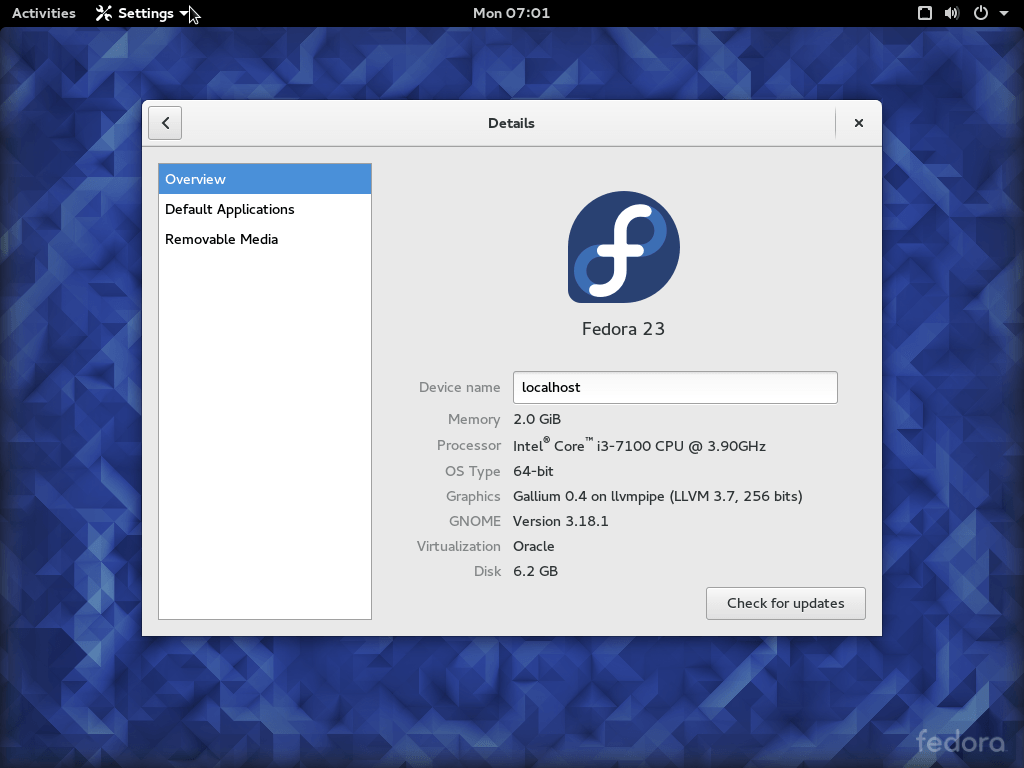
Task: Select the processor i3-7100 text
Action: click(639, 445)
